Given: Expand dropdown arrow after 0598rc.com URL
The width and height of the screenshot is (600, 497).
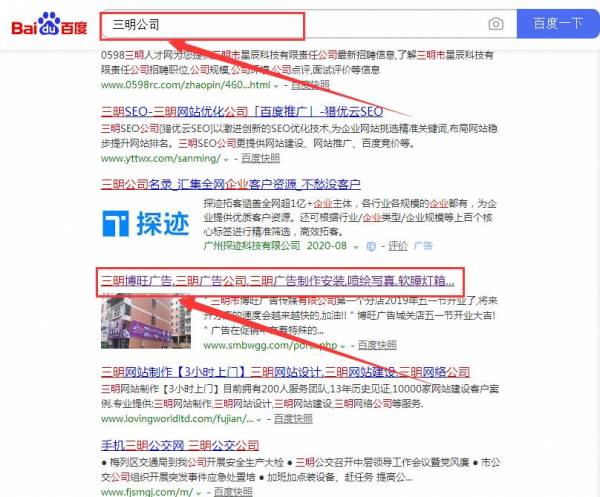Looking at the screenshot, I should (275, 85).
